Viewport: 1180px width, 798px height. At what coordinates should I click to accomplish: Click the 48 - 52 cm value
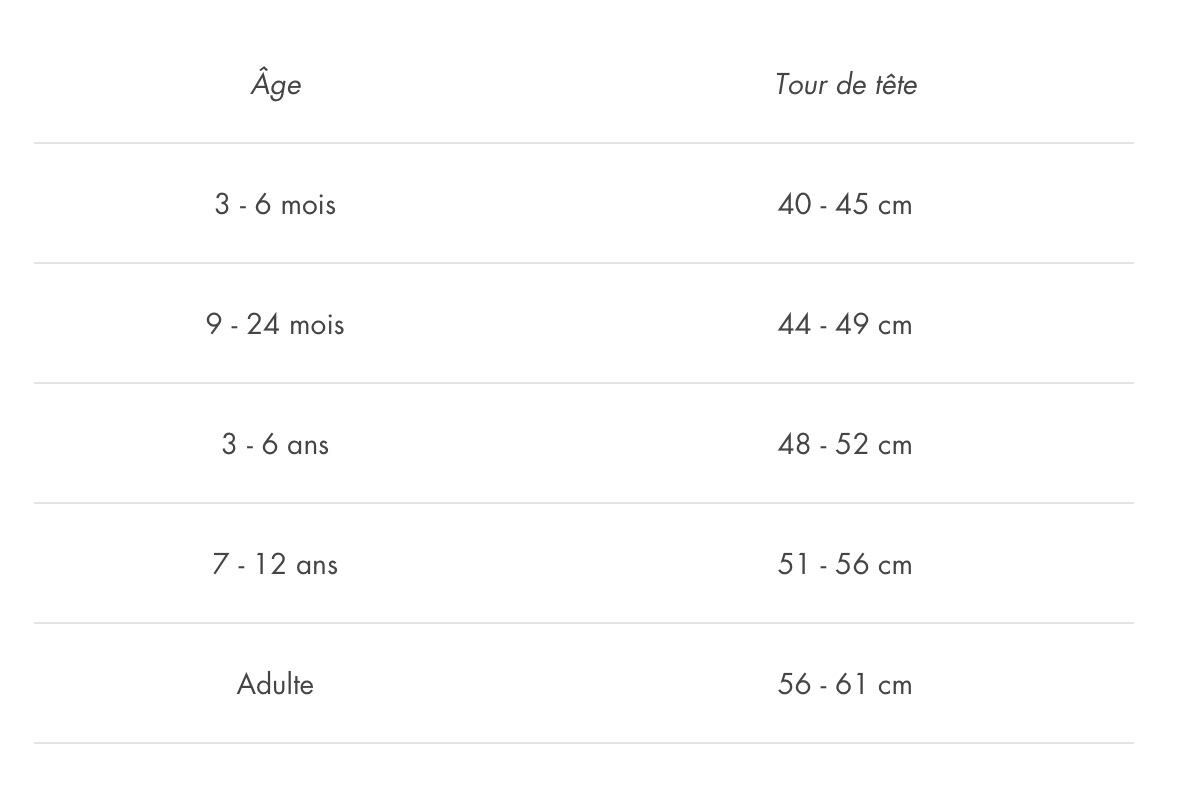tap(845, 445)
